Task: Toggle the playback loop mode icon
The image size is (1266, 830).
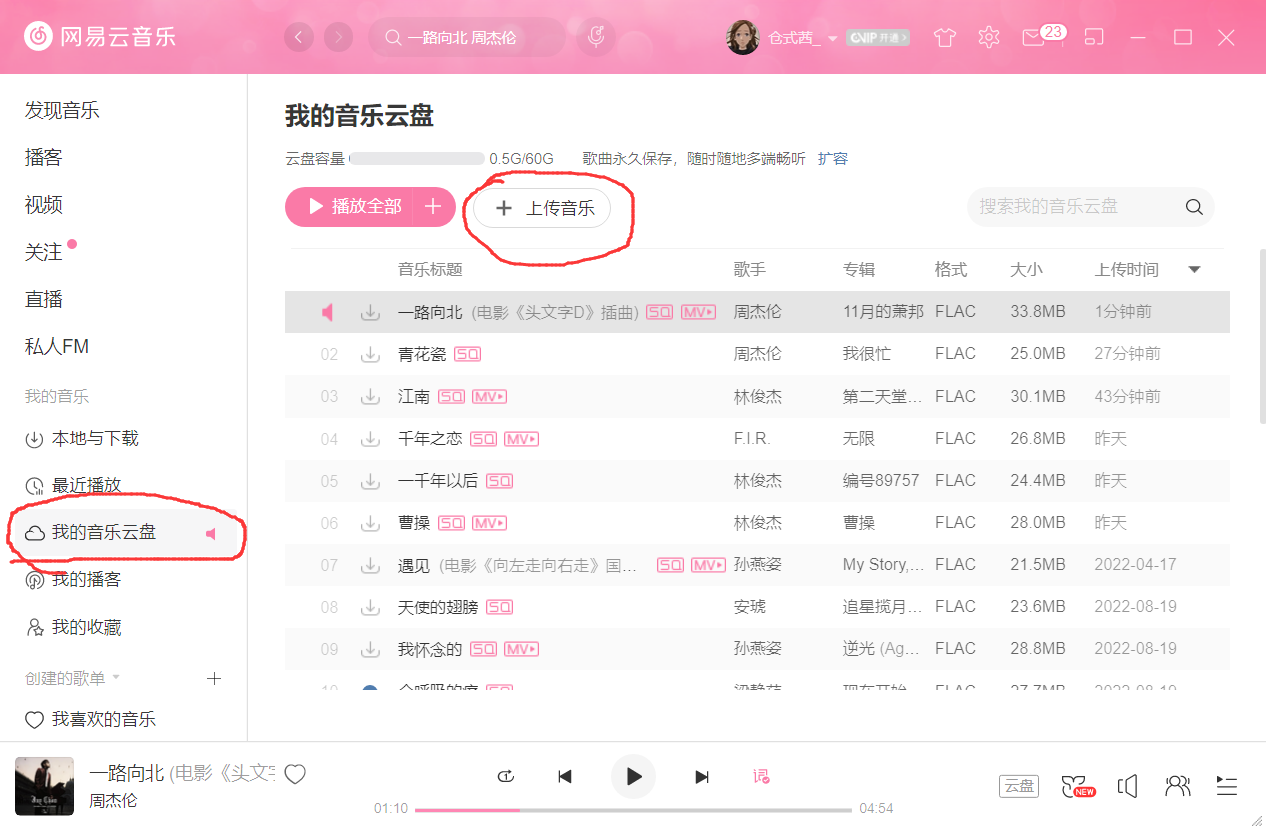Action: pyautogui.click(x=506, y=776)
